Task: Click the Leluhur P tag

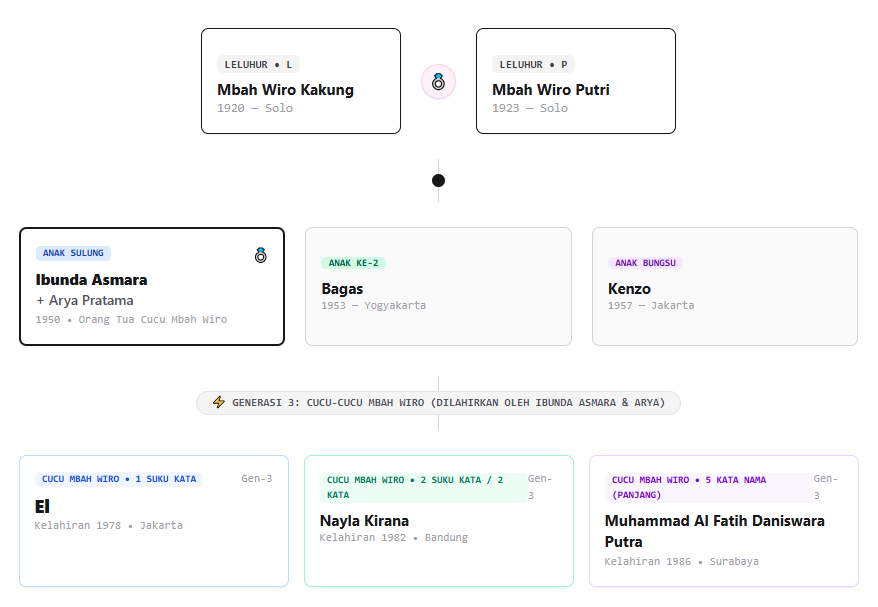Action: 533,64
